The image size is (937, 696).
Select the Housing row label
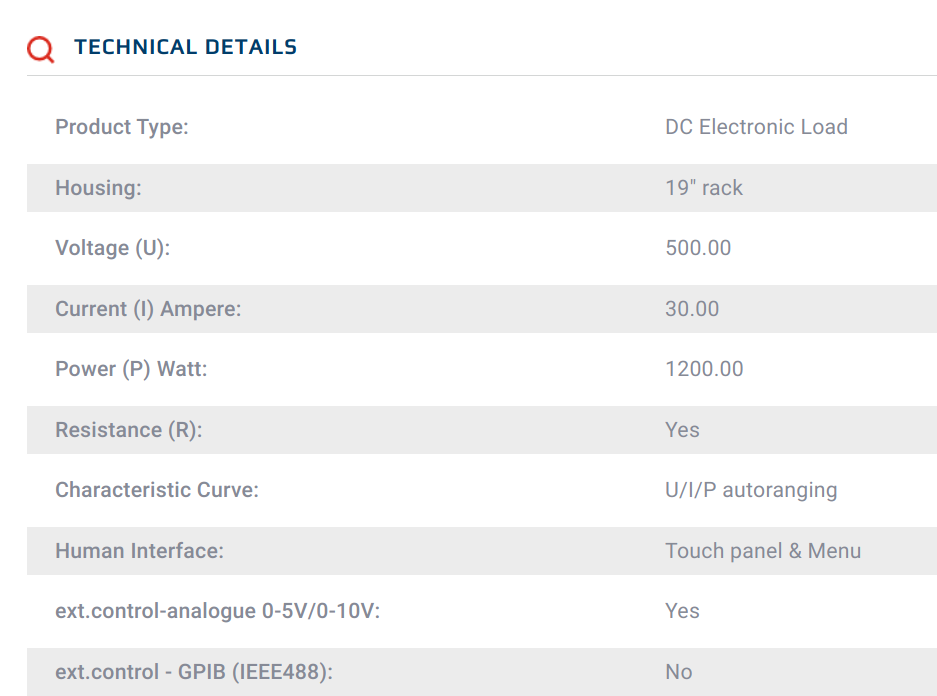point(99,188)
